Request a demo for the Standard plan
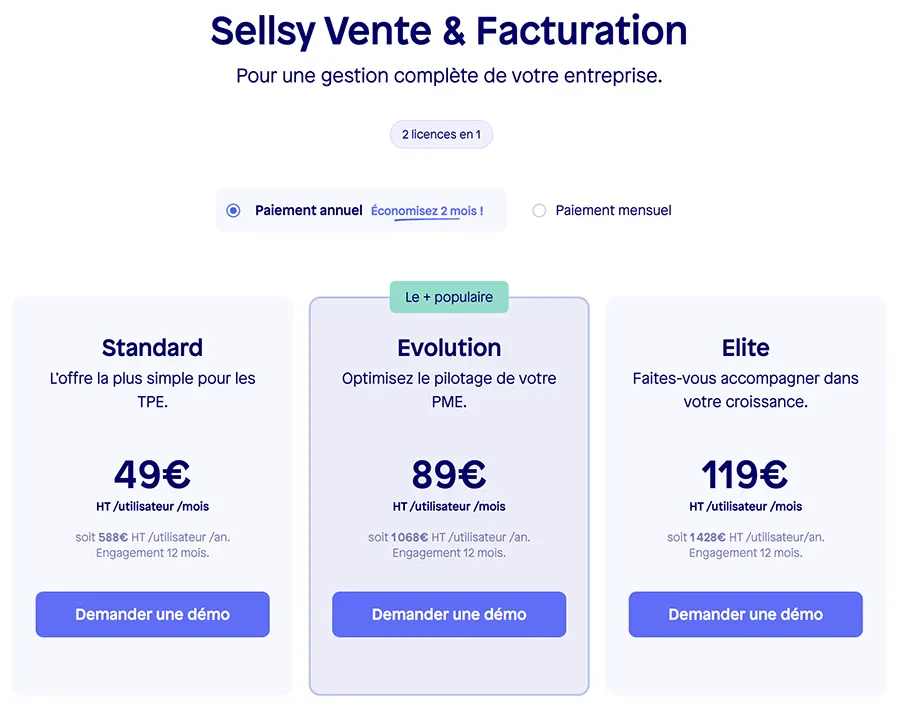 click(x=152, y=614)
